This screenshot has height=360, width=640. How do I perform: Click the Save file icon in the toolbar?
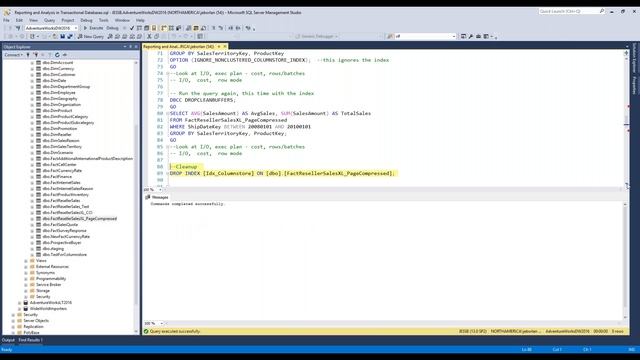coord(62,36)
